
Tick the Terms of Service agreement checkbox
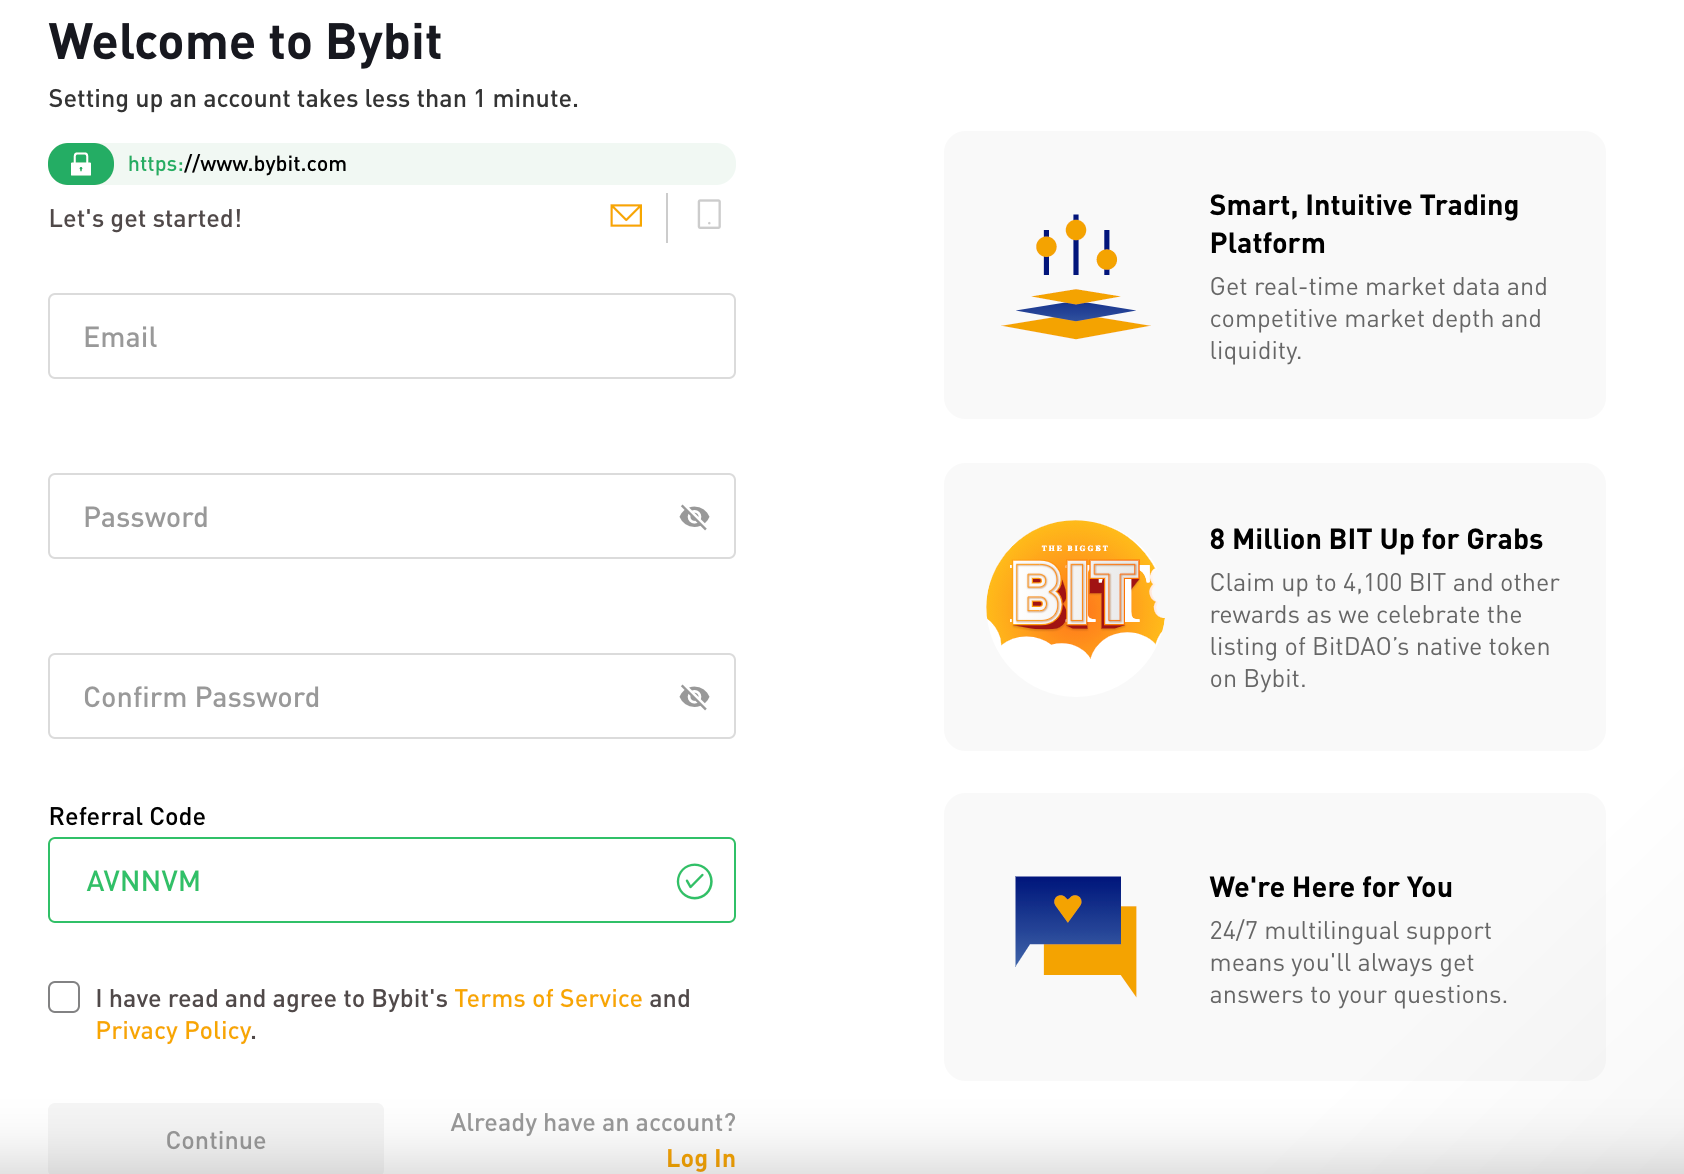[x=64, y=997]
